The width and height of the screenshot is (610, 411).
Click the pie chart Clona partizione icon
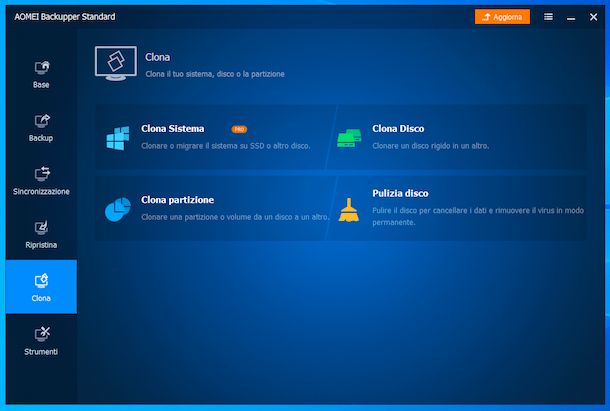[117, 209]
